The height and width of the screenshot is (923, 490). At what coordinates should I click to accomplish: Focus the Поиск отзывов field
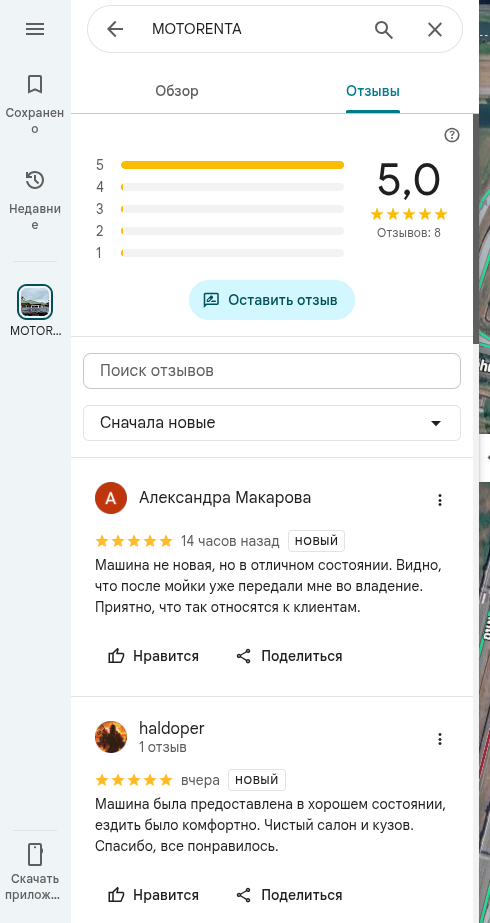[x=272, y=371]
